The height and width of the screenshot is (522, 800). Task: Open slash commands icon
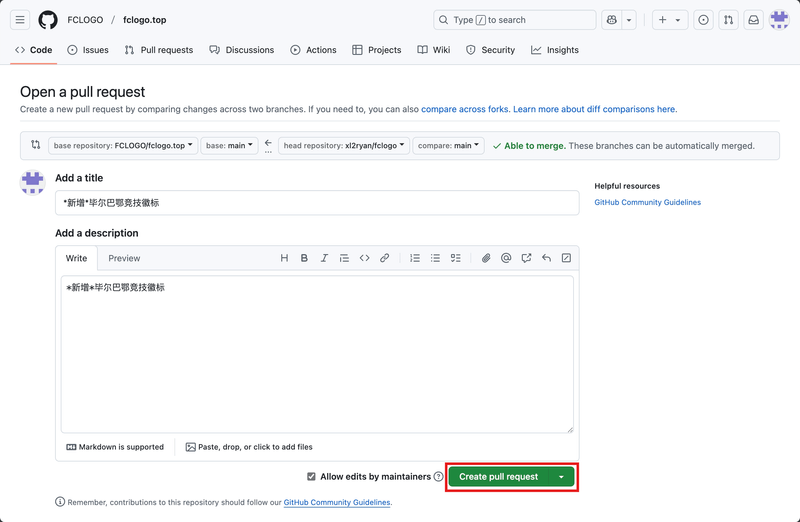pos(566,258)
